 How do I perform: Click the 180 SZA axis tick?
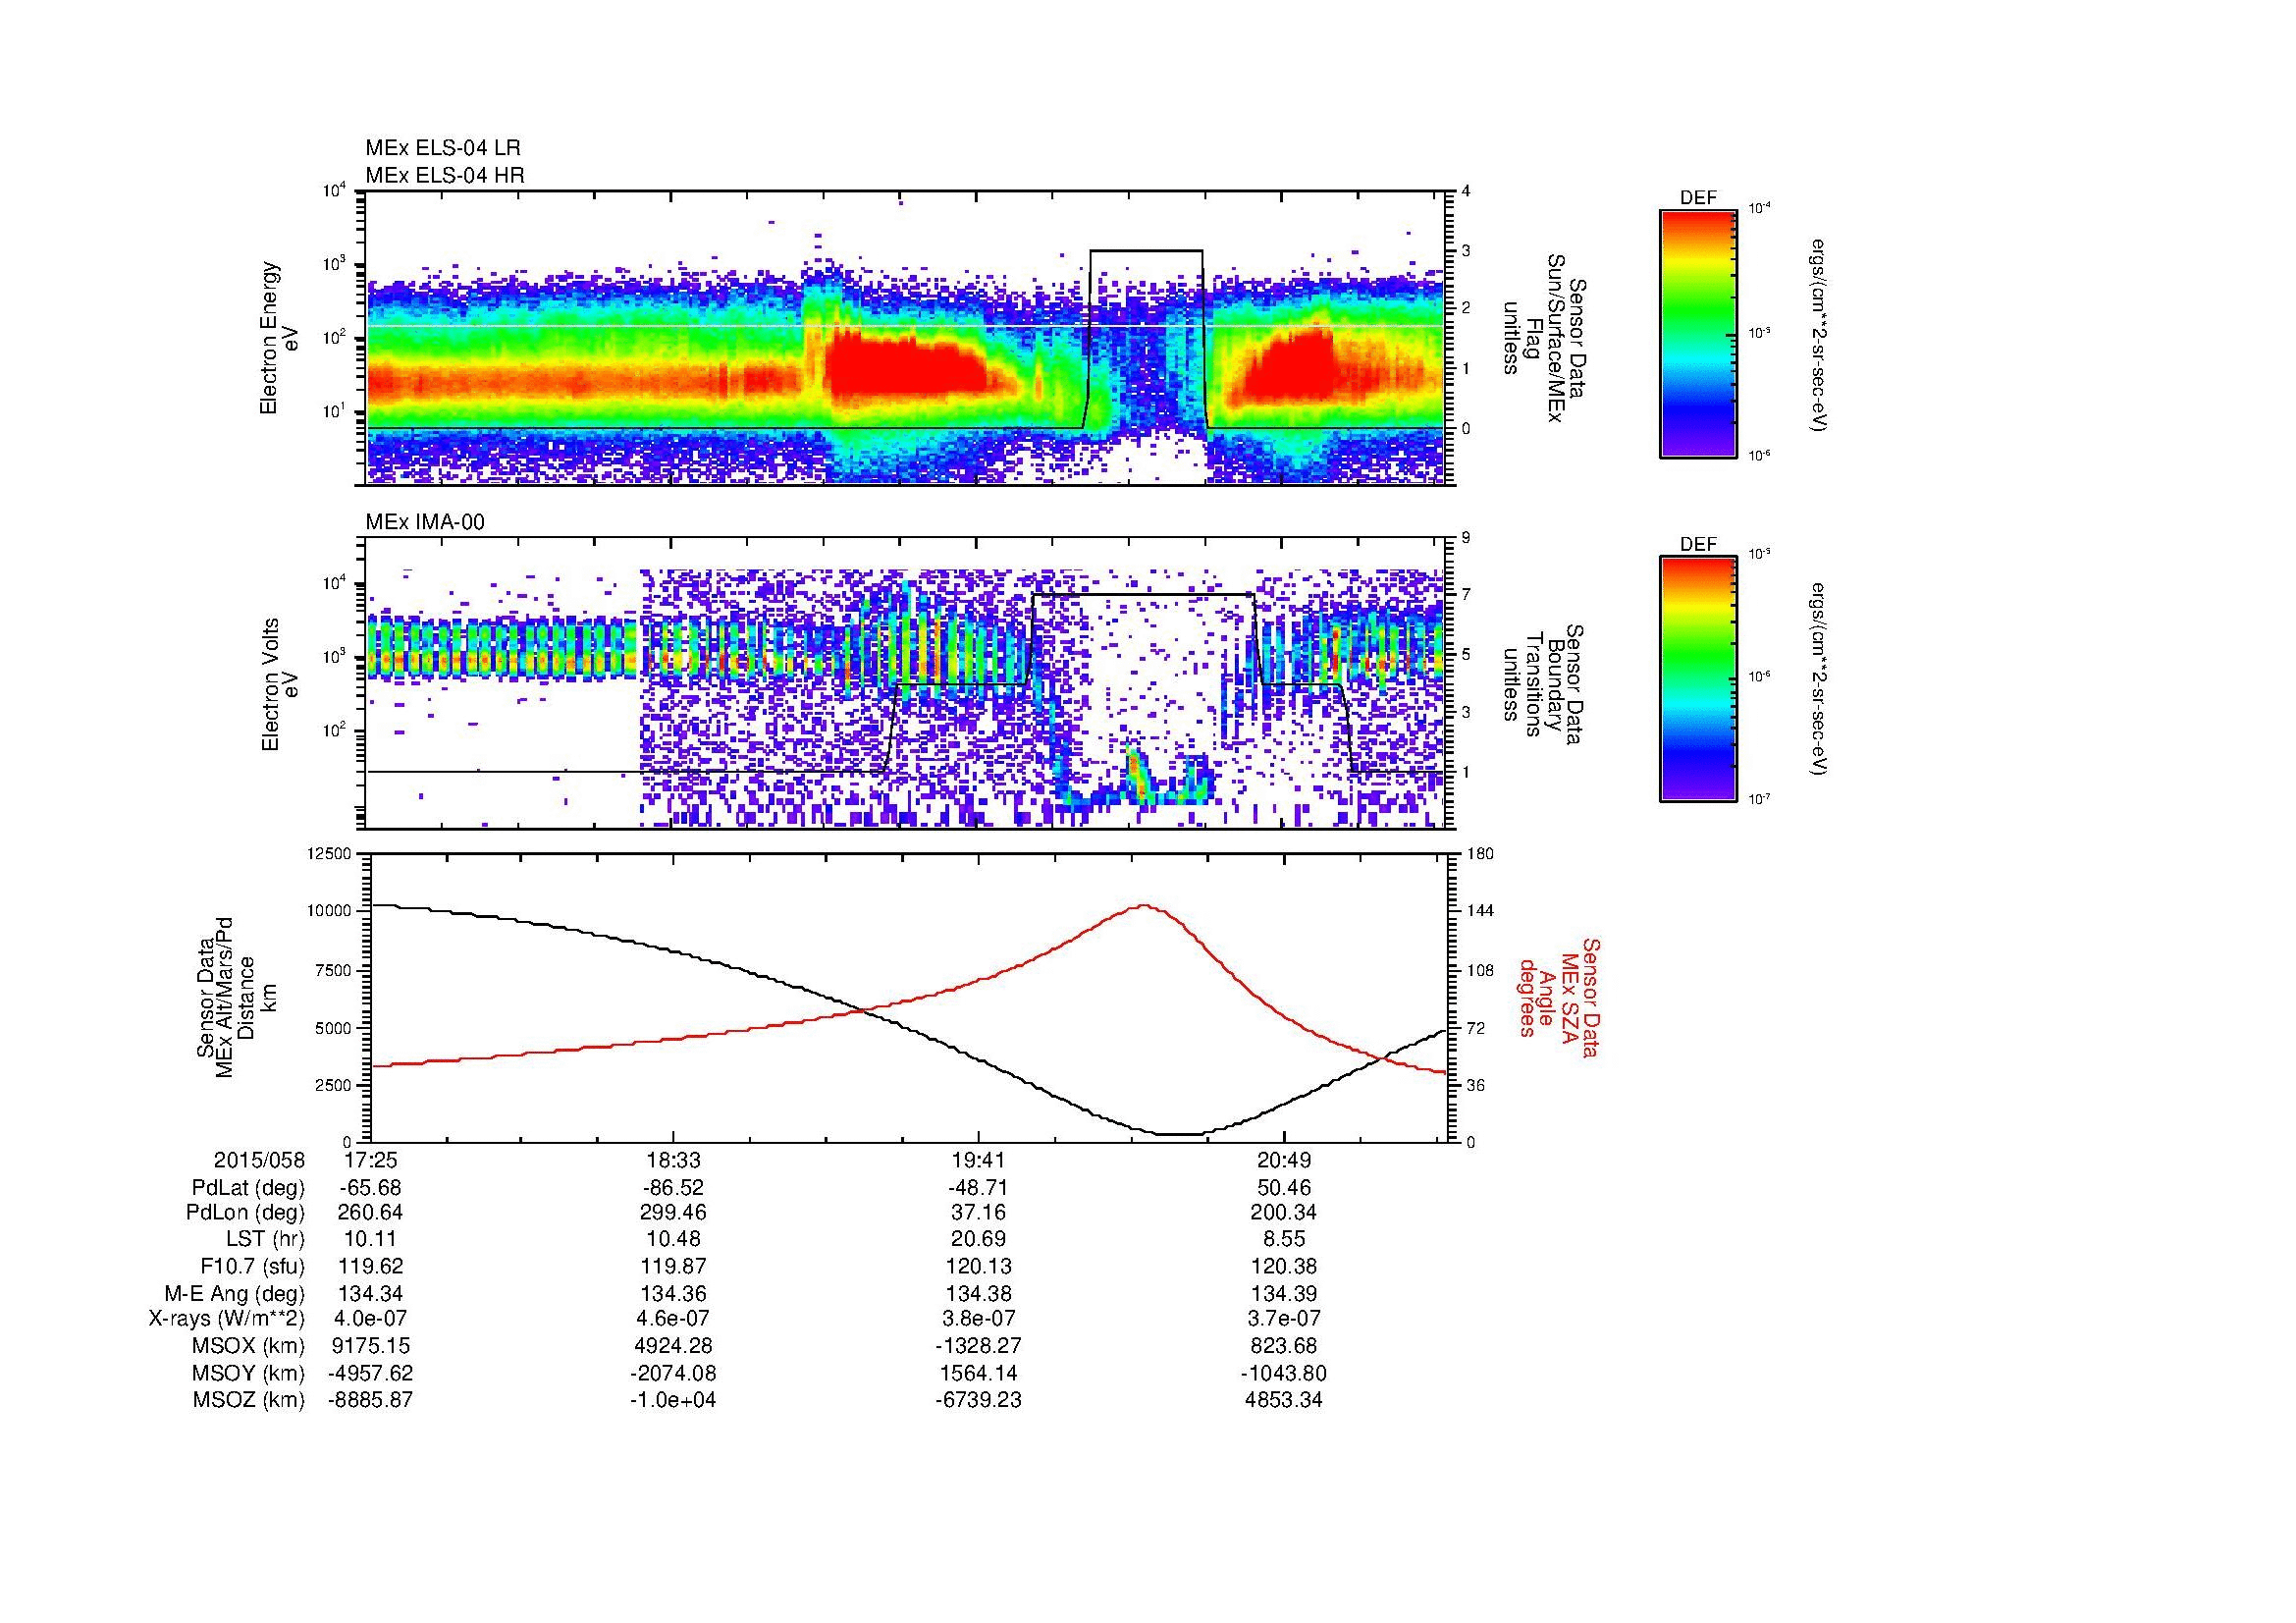(1479, 853)
